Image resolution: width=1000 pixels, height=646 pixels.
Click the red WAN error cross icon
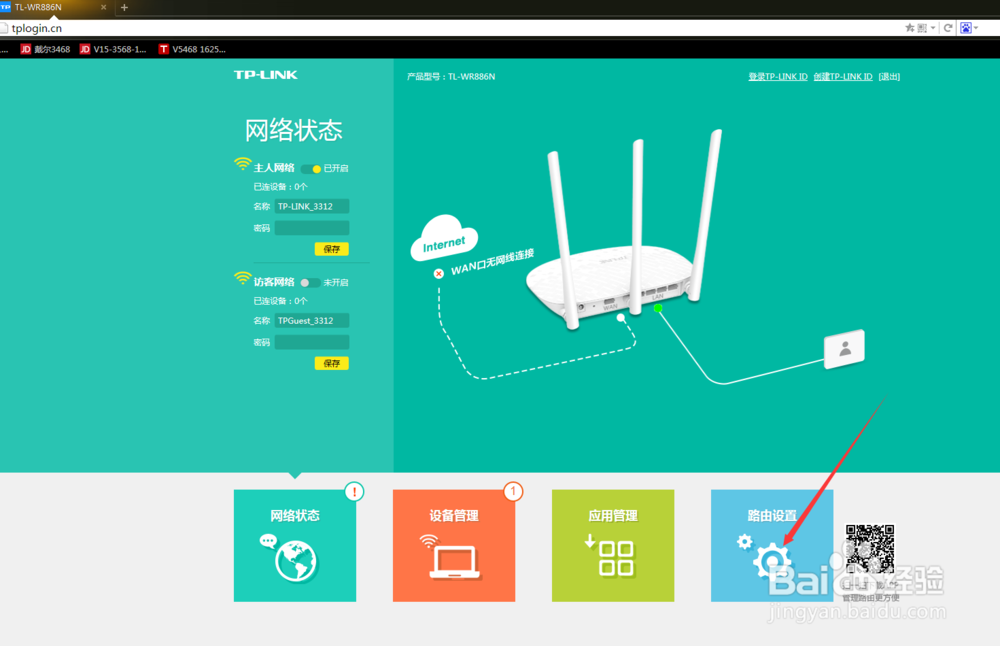(x=439, y=274)
